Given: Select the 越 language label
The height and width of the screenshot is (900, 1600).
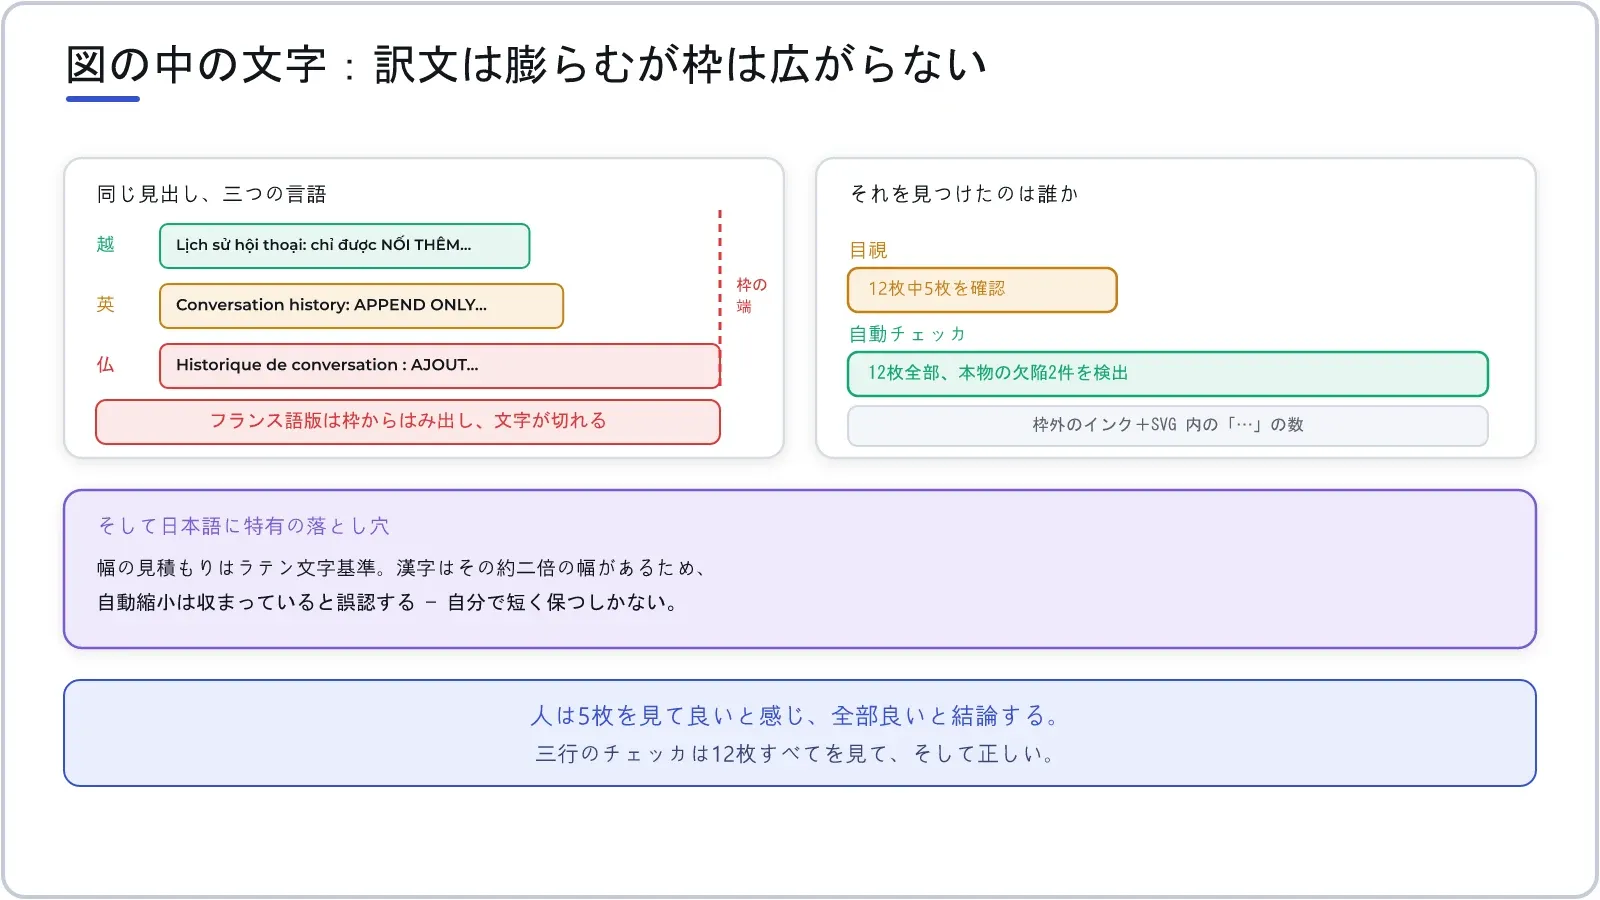Looking at the screenshot, I should (105, 245).
